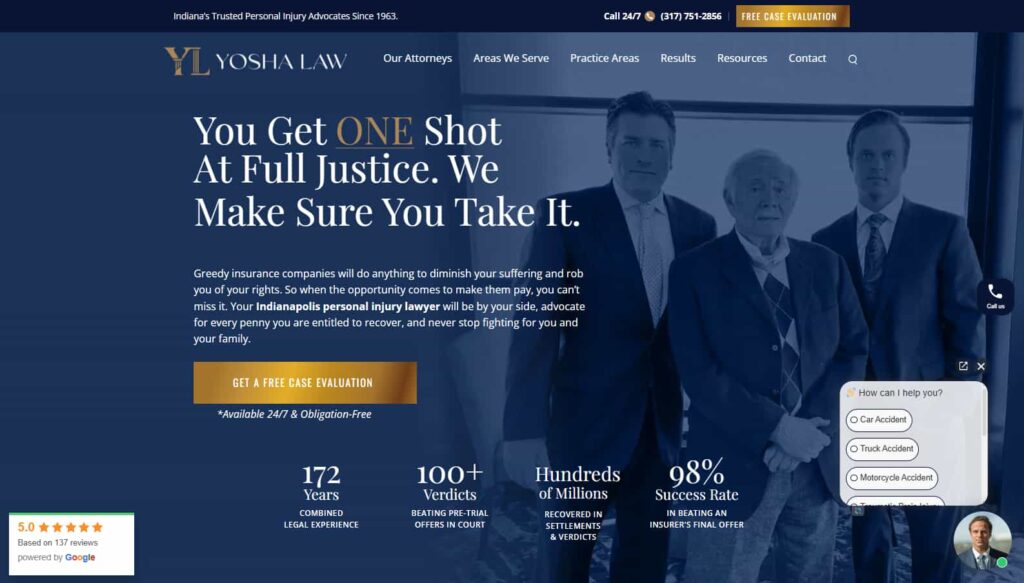The image size is (1024, 583).
Task: Open the Our Attorneys menu item
Action: point(417,58)
